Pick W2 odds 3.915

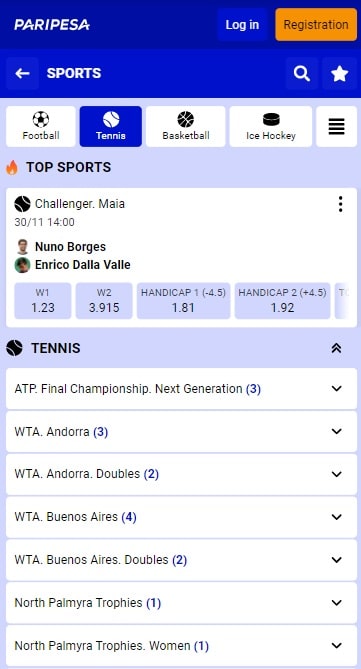coord(104,301)
